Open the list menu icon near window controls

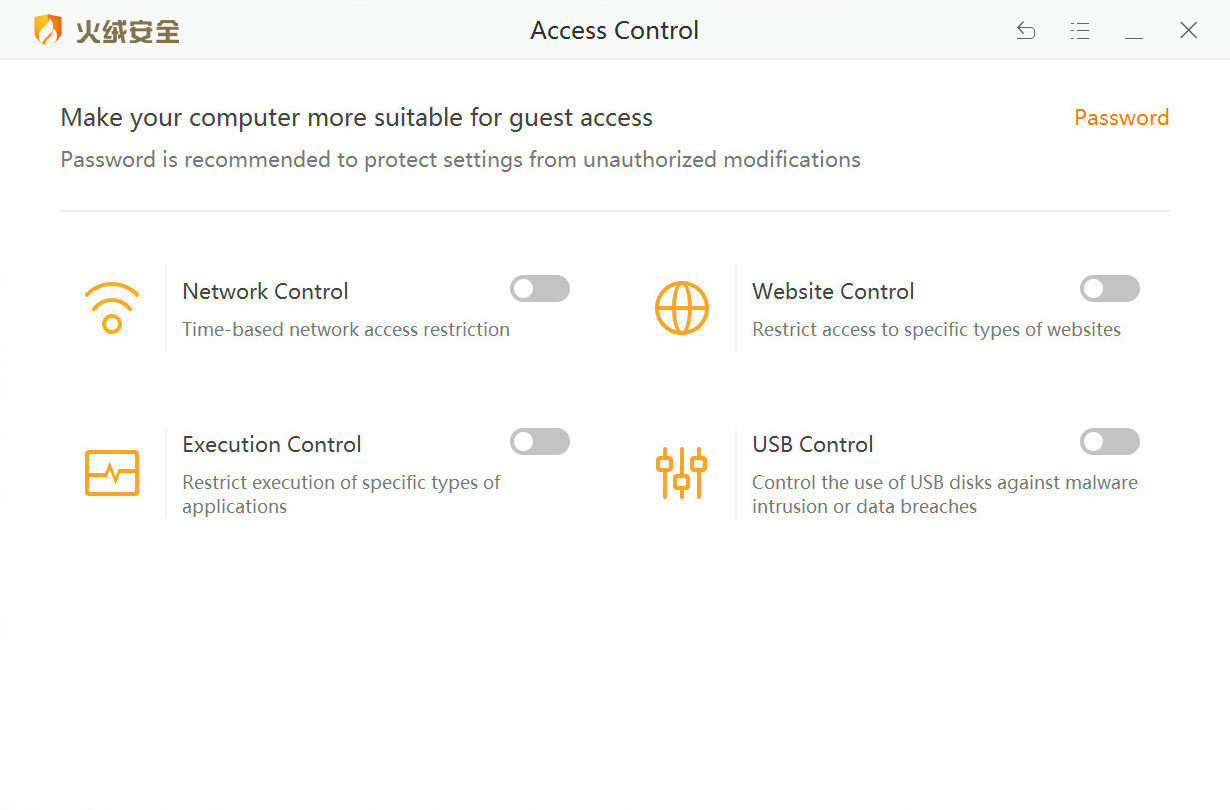pos(1080,30)
